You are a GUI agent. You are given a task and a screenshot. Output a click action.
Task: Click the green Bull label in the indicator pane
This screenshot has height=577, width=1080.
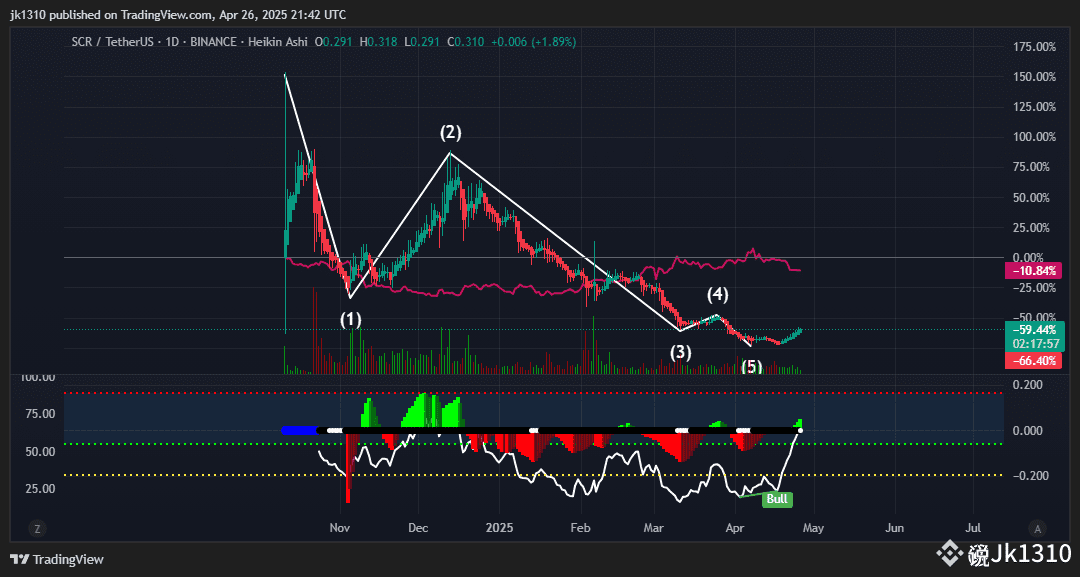coord(777,499)
